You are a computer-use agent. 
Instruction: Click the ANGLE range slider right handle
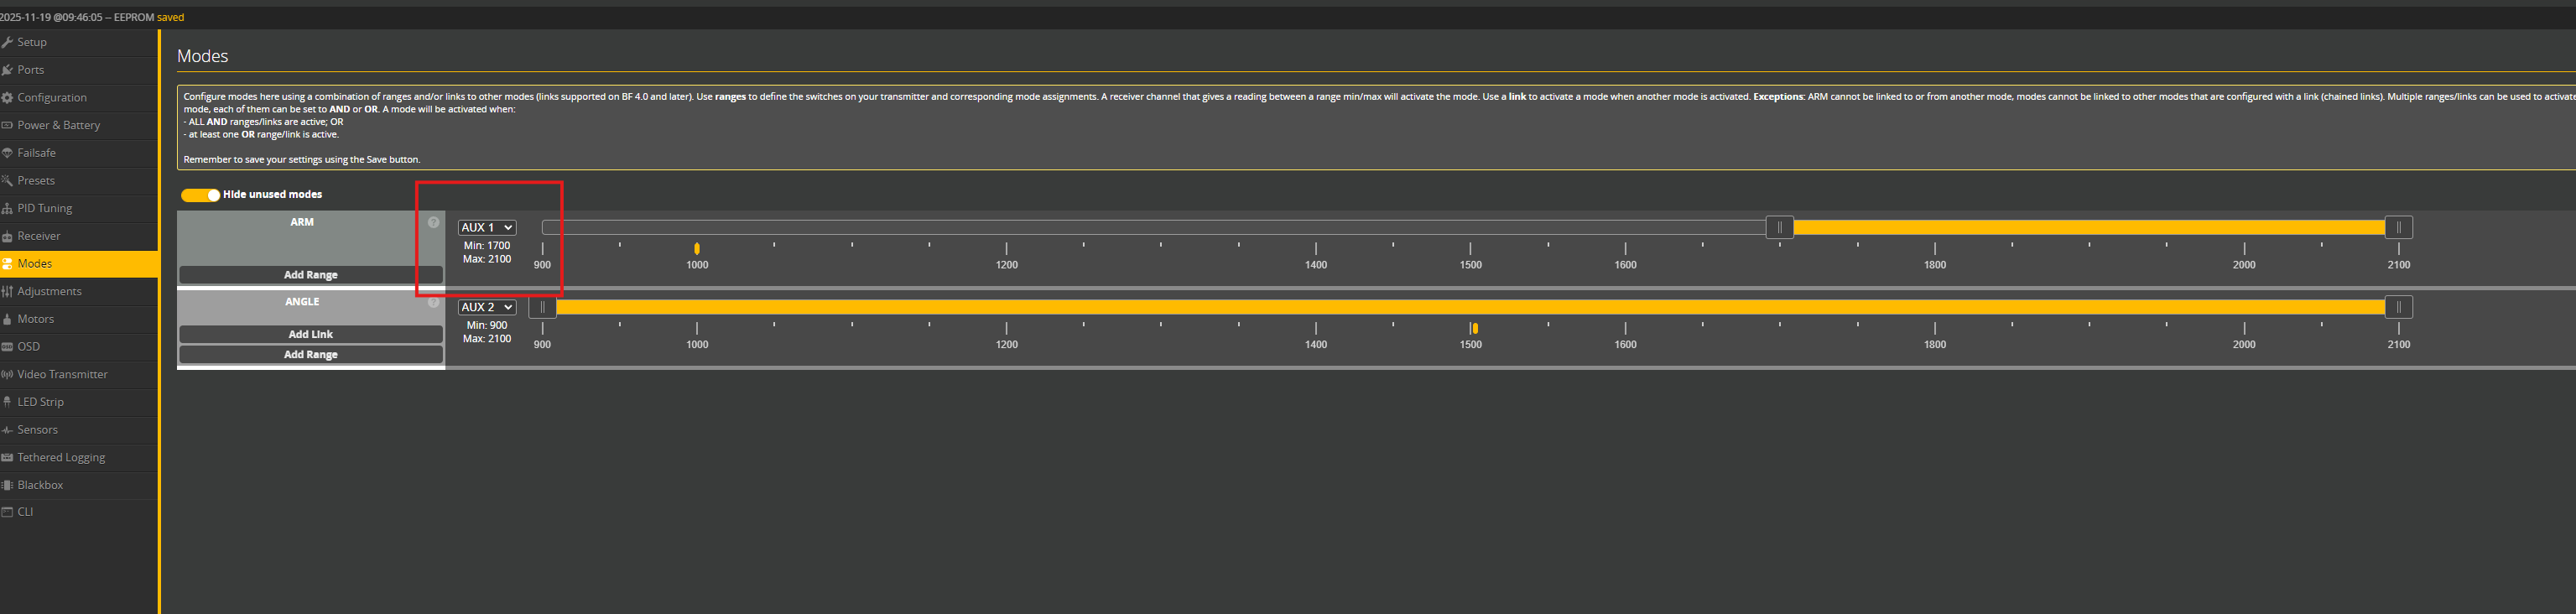pyautogui.click(x=2398, y=307)
